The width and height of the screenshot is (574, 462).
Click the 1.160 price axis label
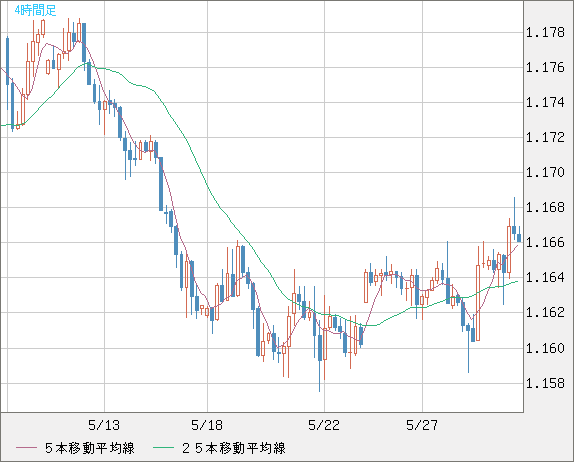pos(545,348)
